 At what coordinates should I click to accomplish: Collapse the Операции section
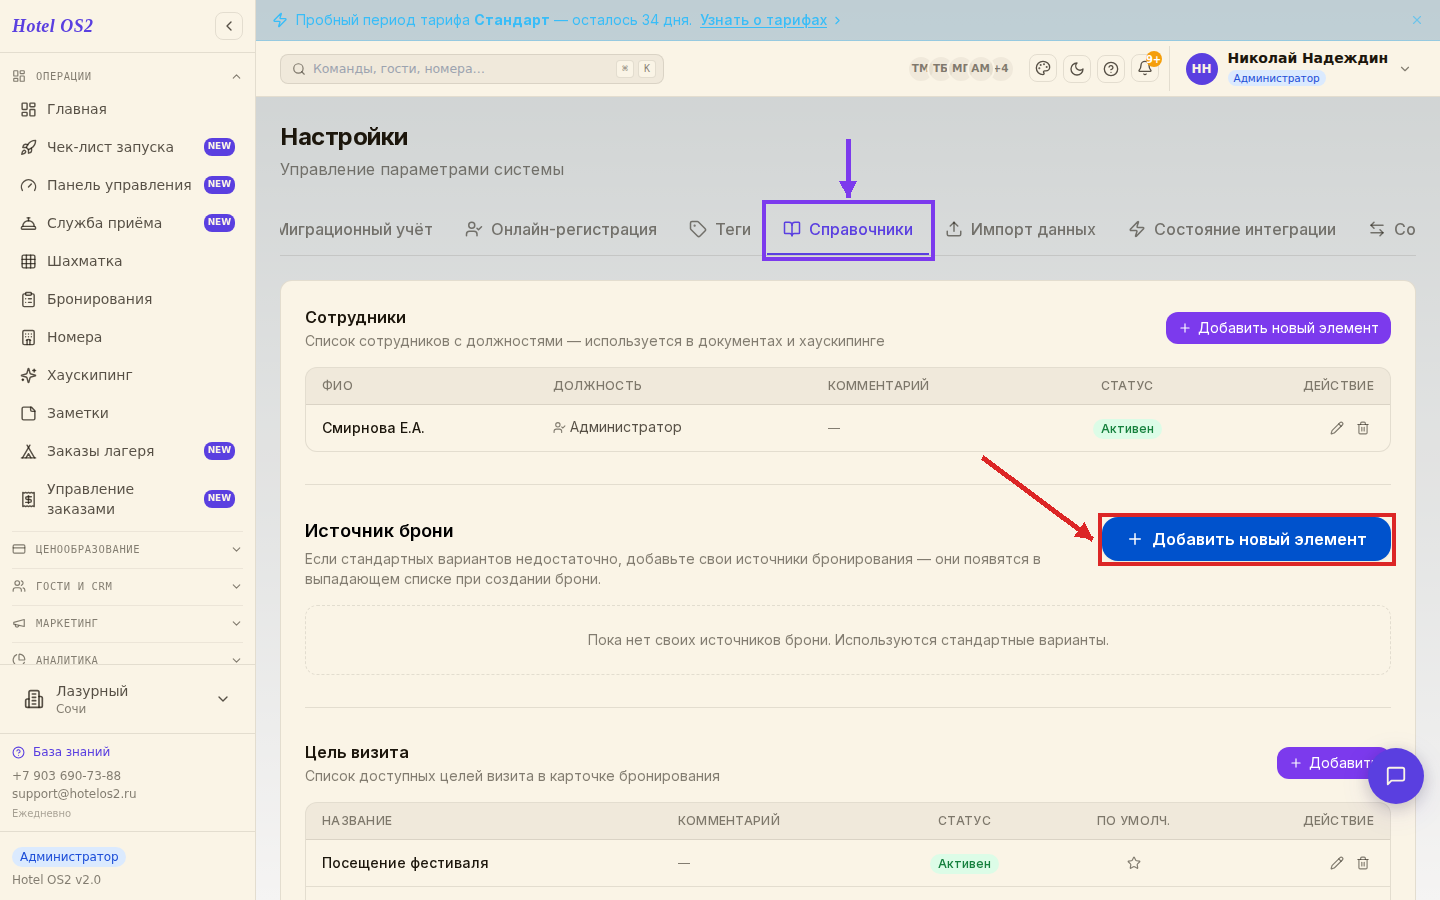(x=128, y=76)
